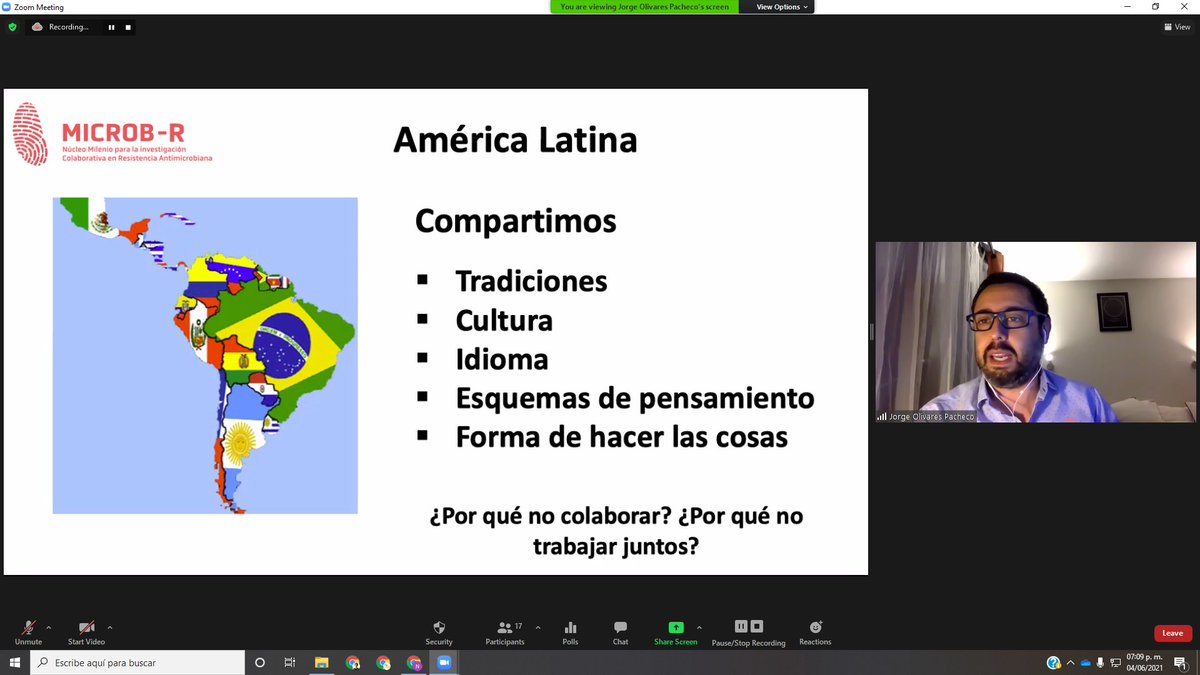Viewport: 1200px width, 675px height.
Task: Click the Cortana circle icon in taskbar
Action: [260, 662]
